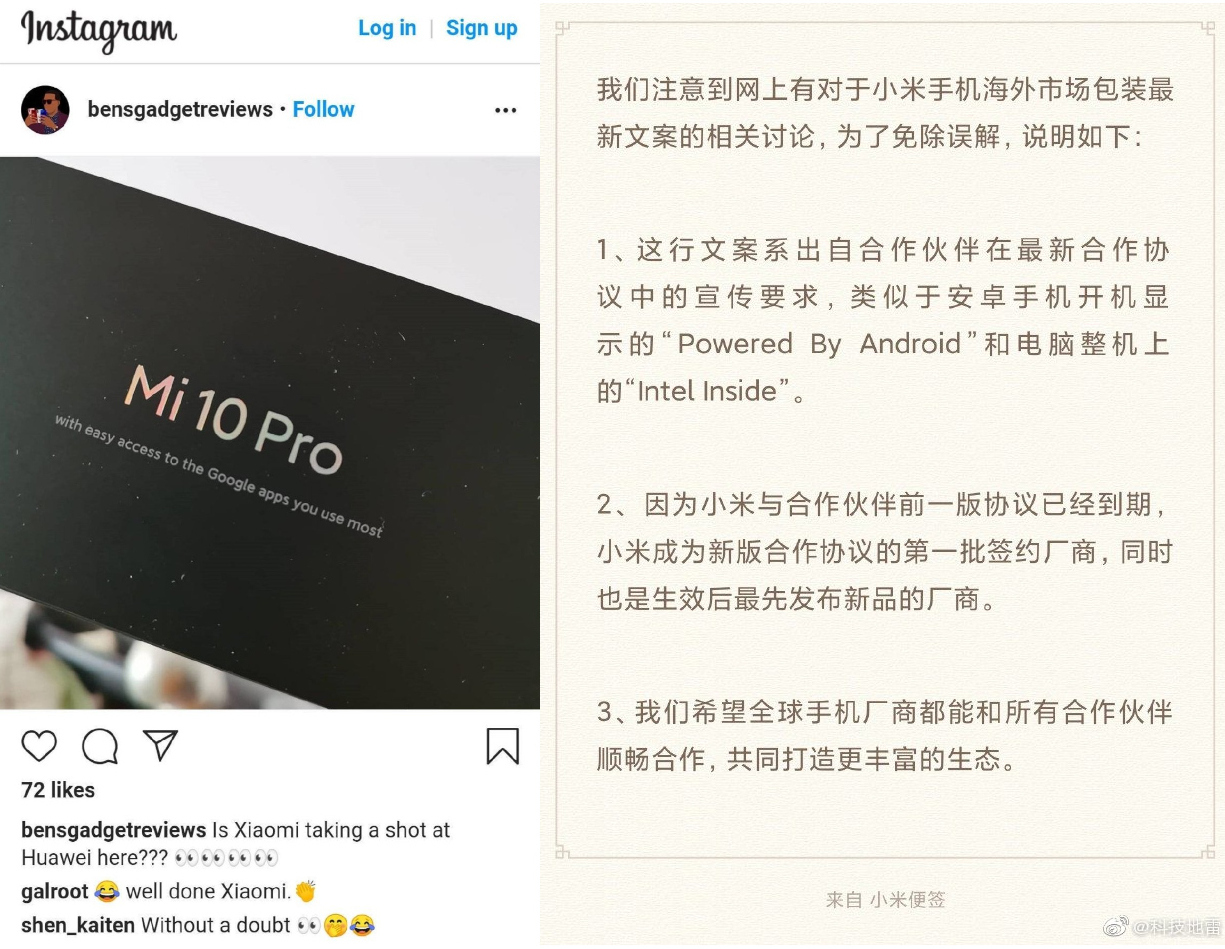The height and width of the screenshot is (949, 1225).
Task: Click the 小米便签 source label
Action: (x=907, y=899)
